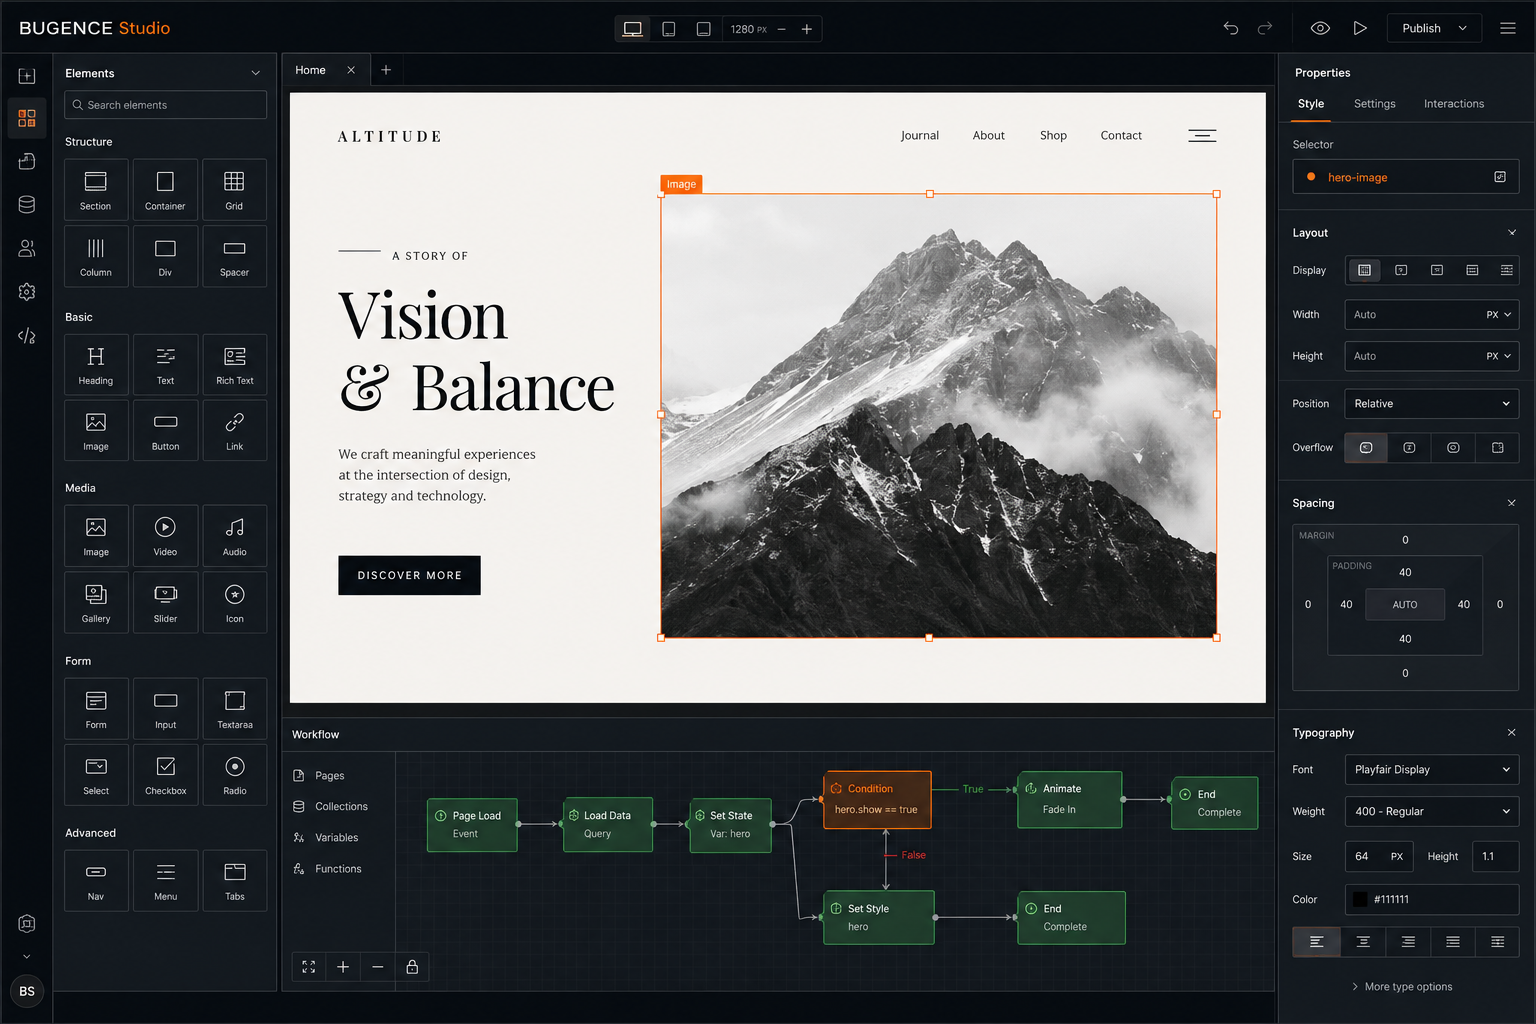Select first Overflow option

[x=1366, y=448]
